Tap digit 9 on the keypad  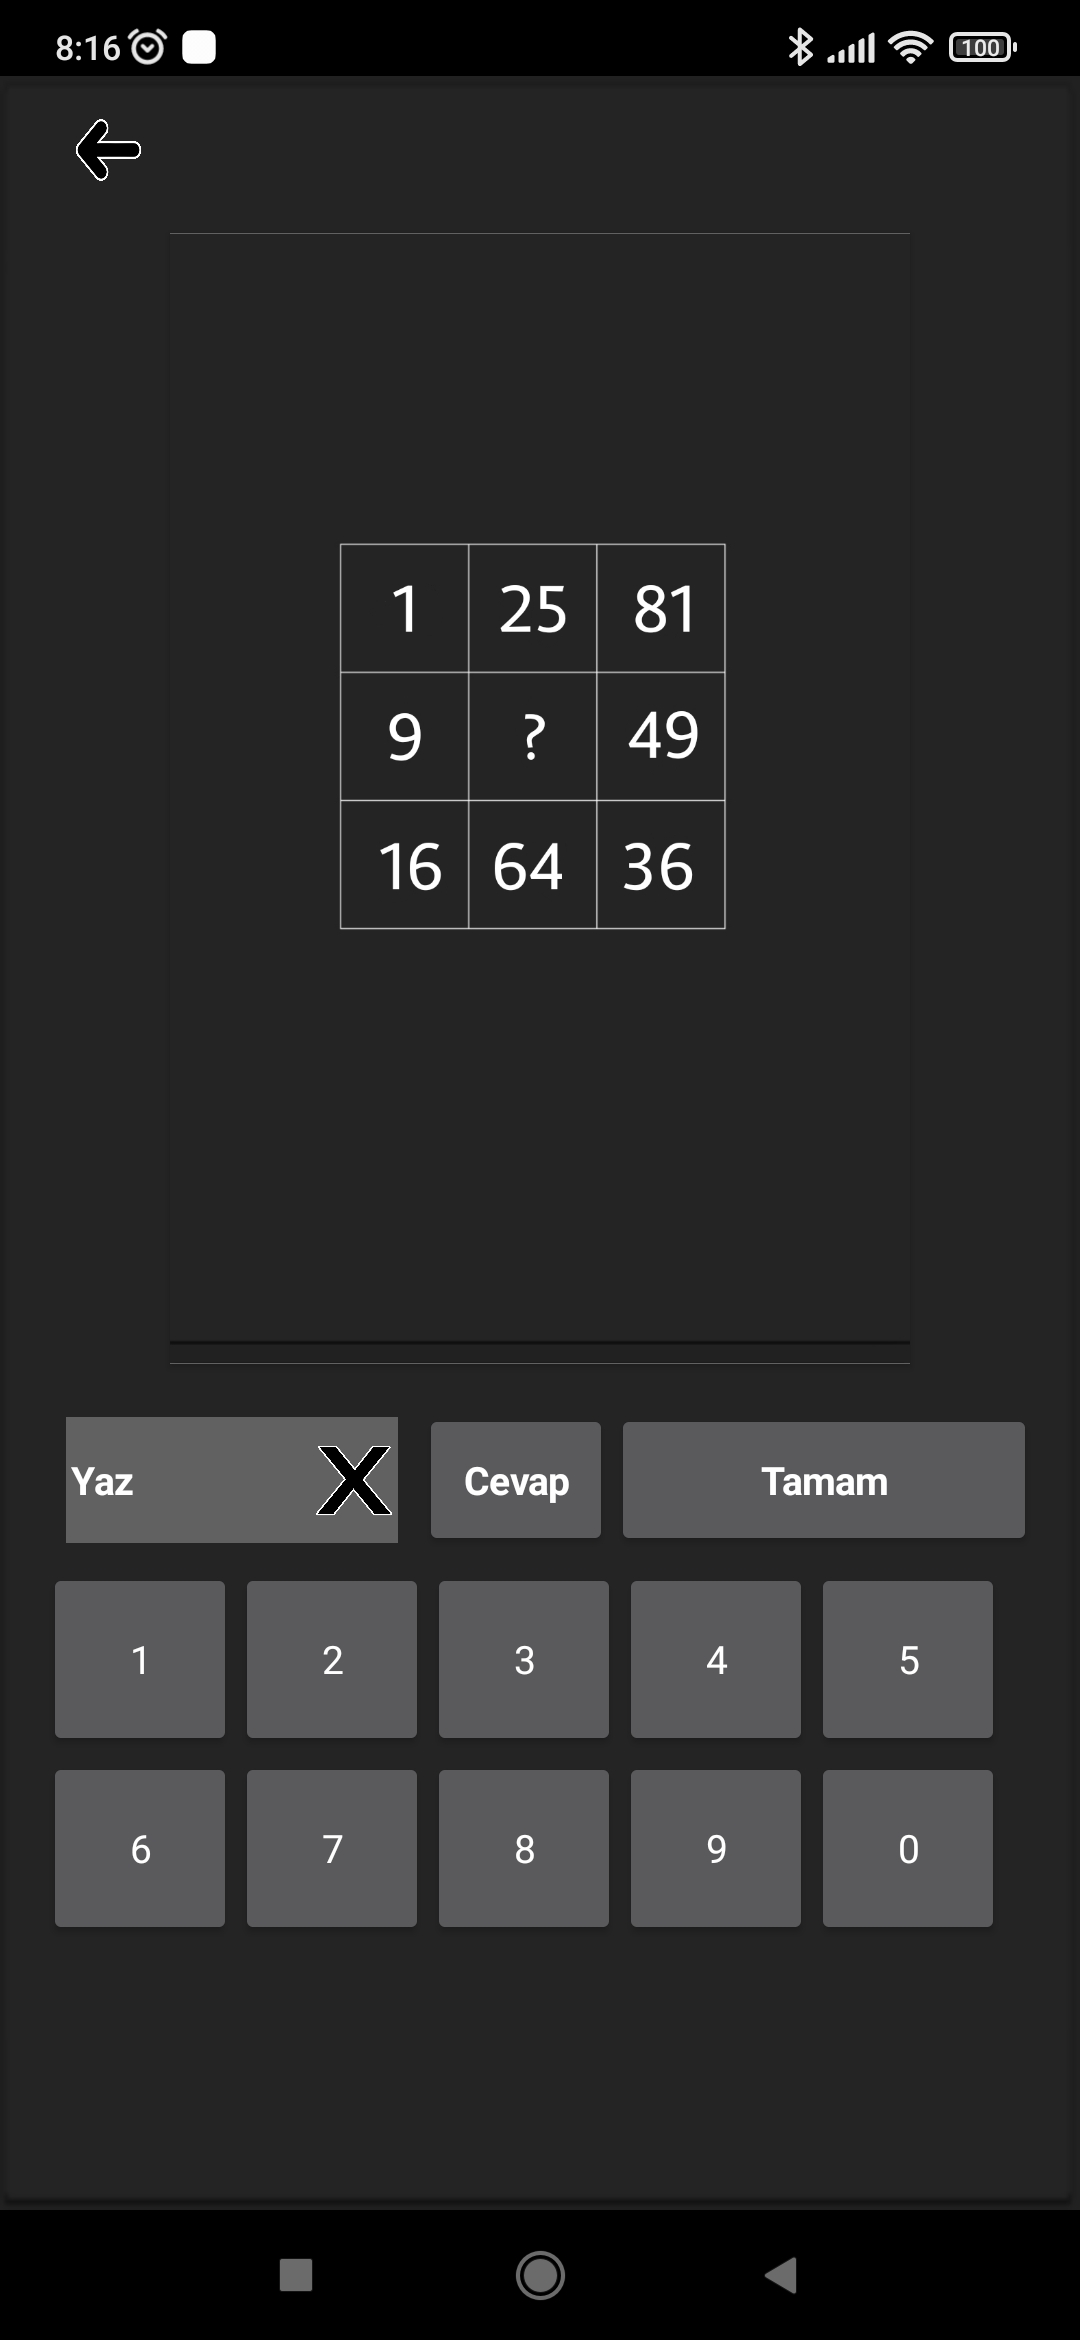pos(716,1848)
